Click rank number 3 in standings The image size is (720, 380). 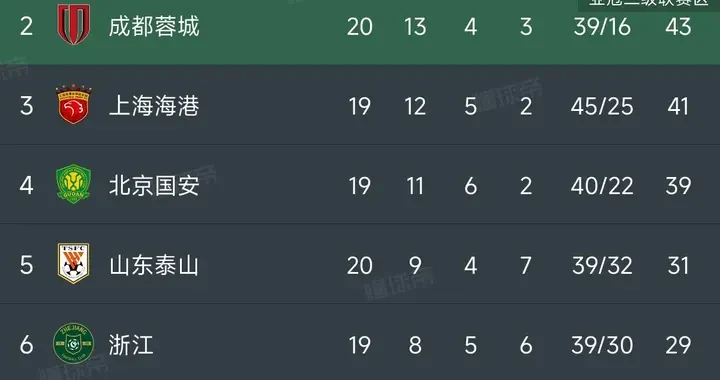pyautogui.click(x=27, y=106)
